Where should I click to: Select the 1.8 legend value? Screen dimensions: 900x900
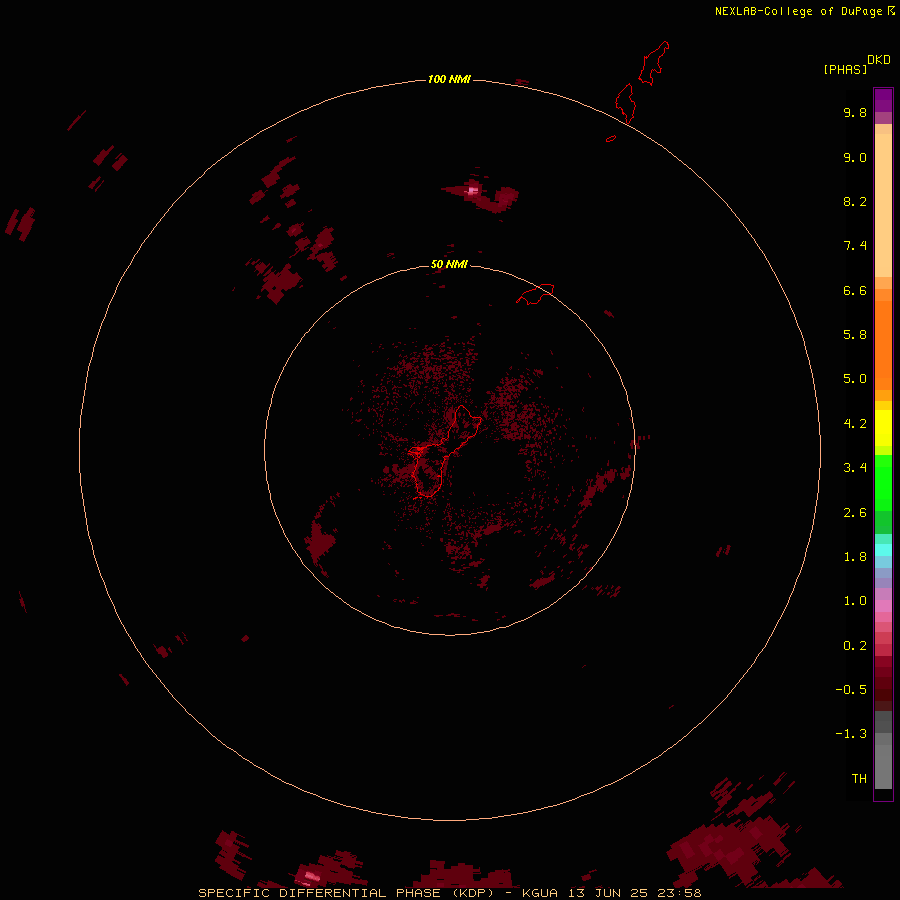click(855, 557)
